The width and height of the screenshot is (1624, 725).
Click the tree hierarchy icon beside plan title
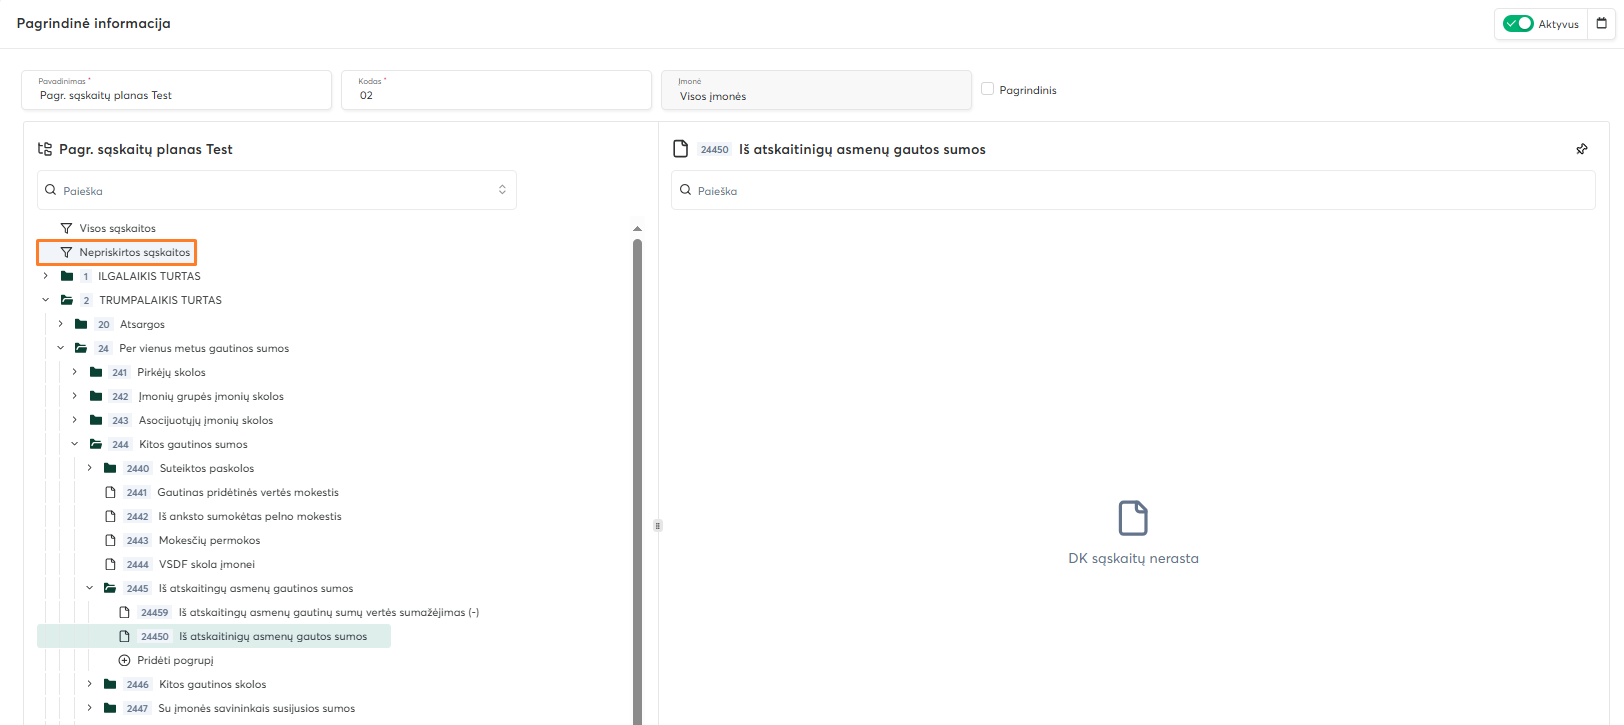(45, 149)
